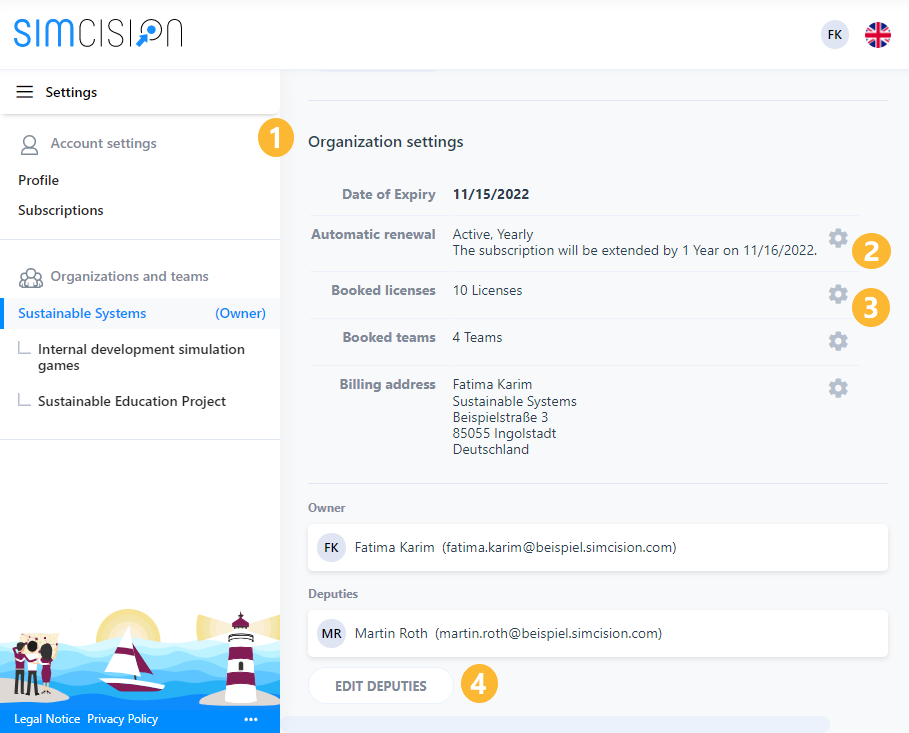Click the Deputies section label
The width and height of the screenshot is (909, 733).
333,594
